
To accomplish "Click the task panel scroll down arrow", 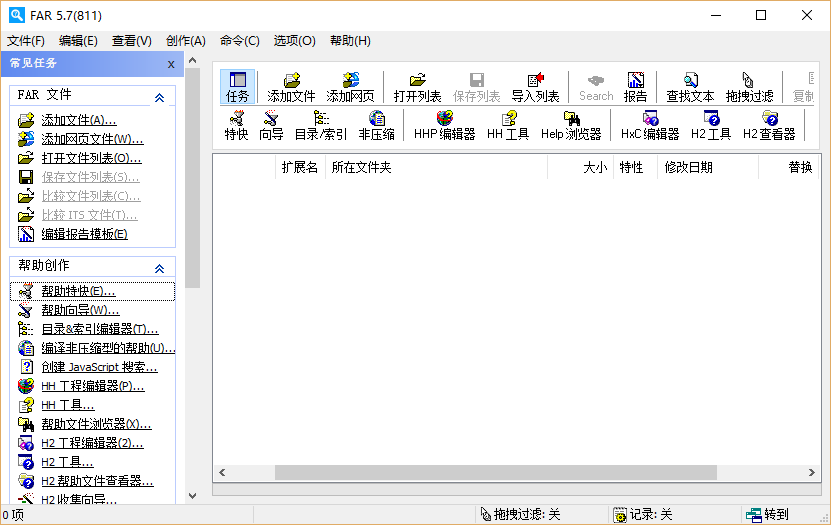I will pyautogui.click(x=192, y=496).
